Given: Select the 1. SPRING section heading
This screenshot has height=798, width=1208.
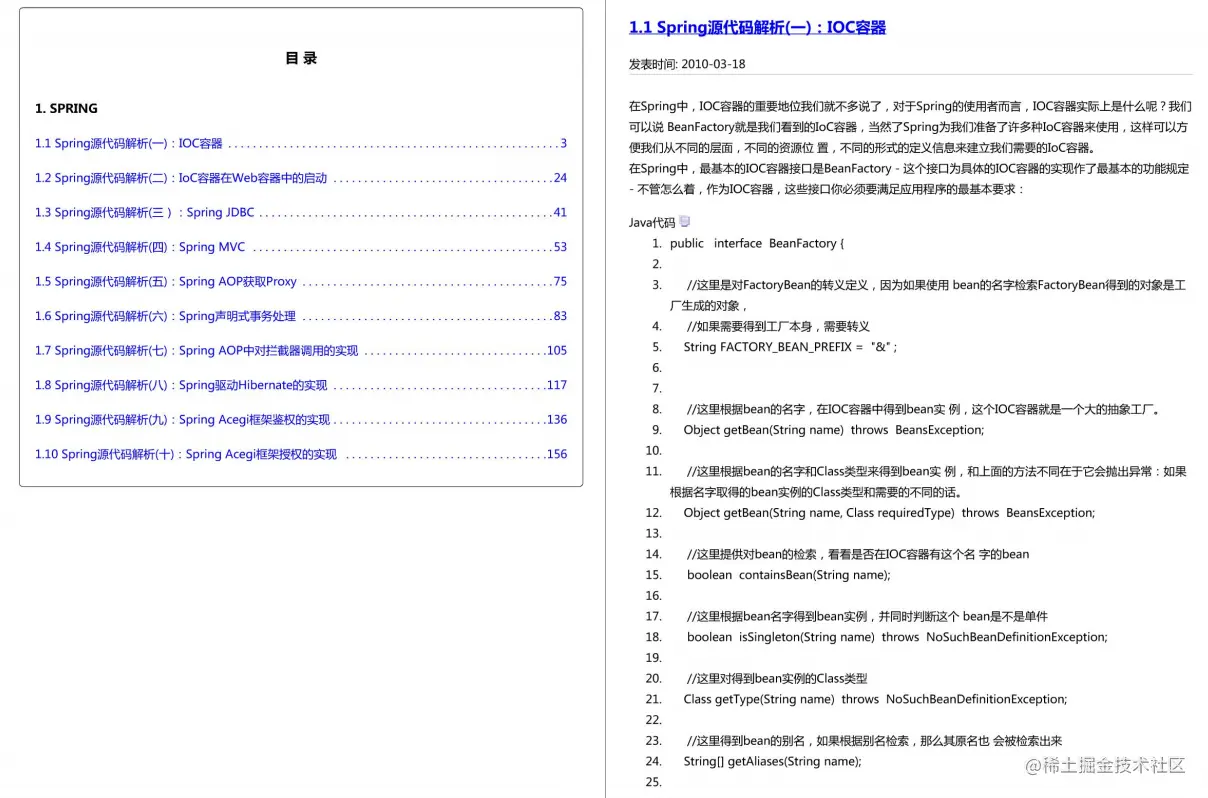Looking at the screenshot, I should click(67, 108).
